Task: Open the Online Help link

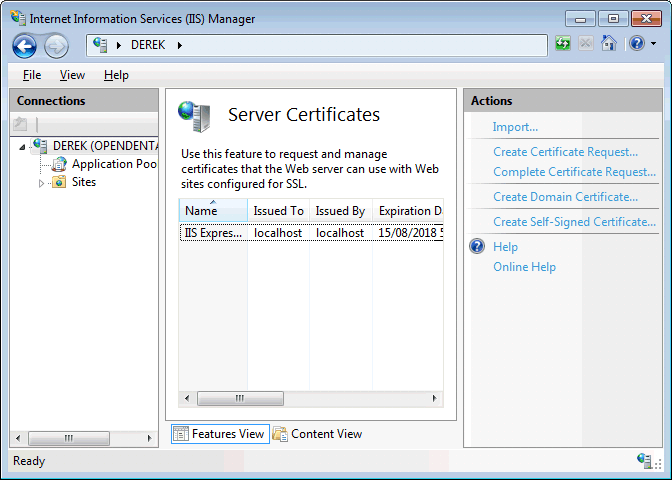Action: [x=524, y=267]
